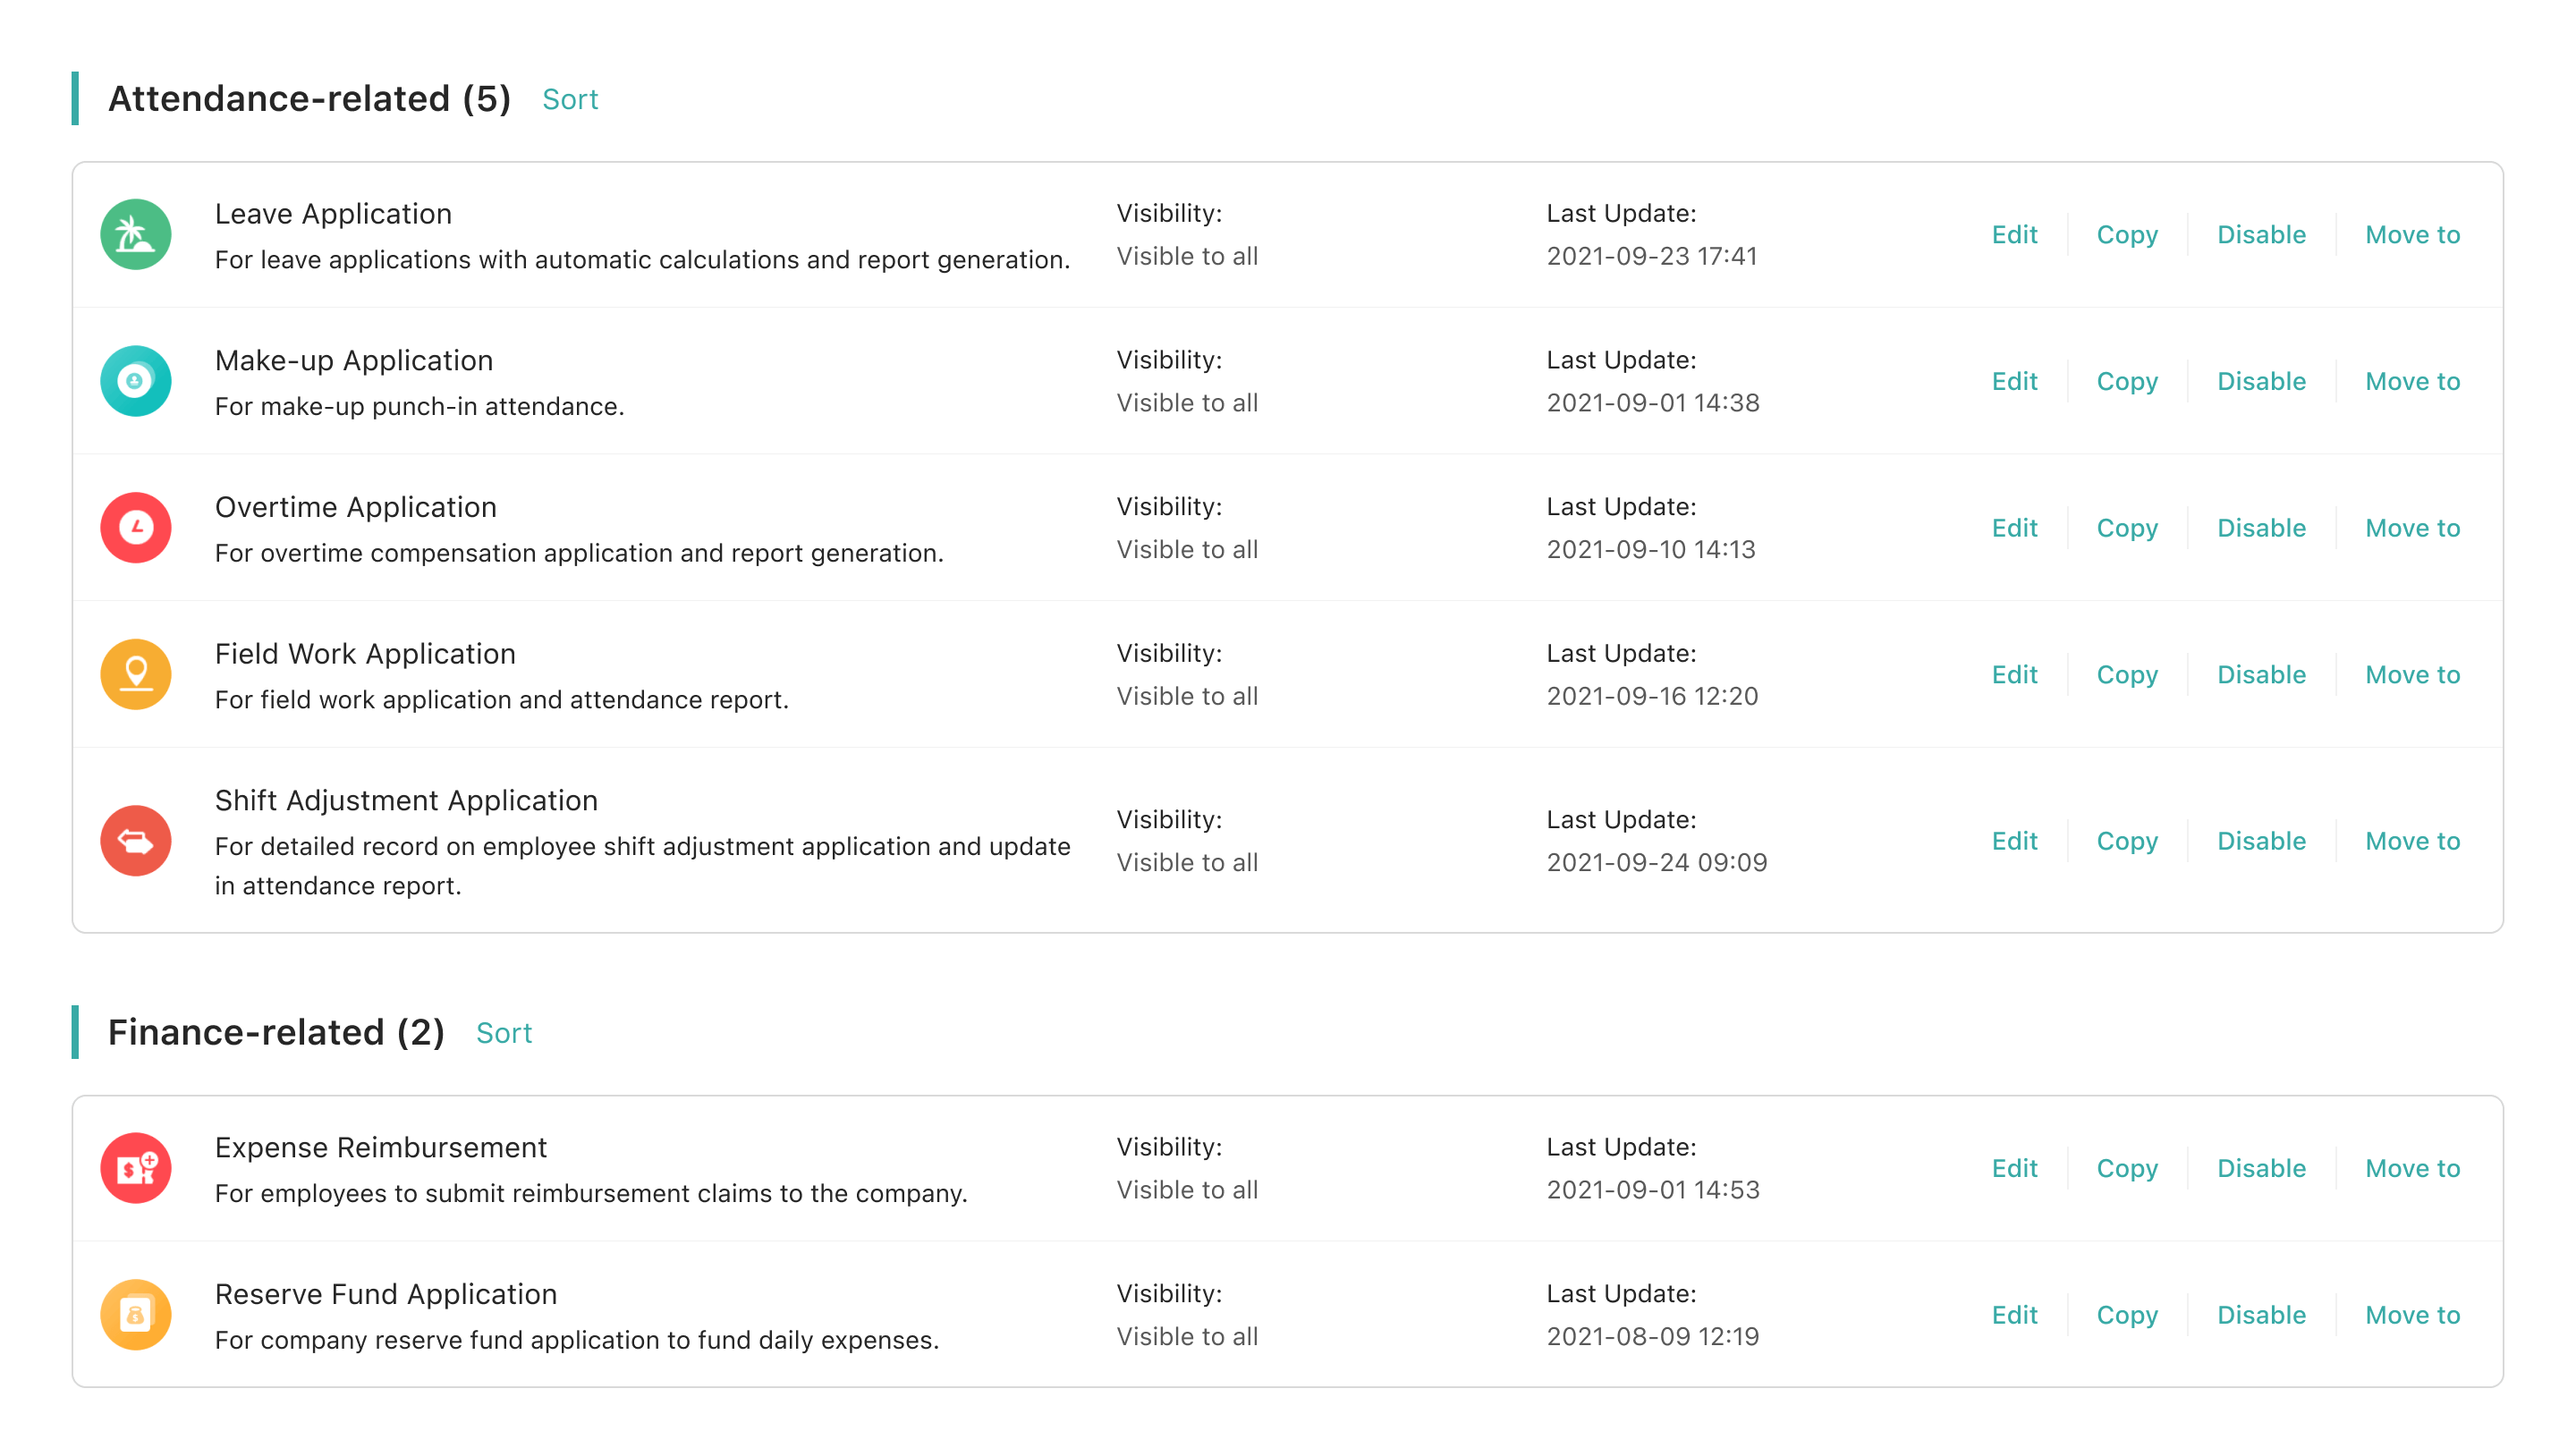Disable the Expense Reimbursement form
This screenshot has height=1431, width=2576.
2261,1168
